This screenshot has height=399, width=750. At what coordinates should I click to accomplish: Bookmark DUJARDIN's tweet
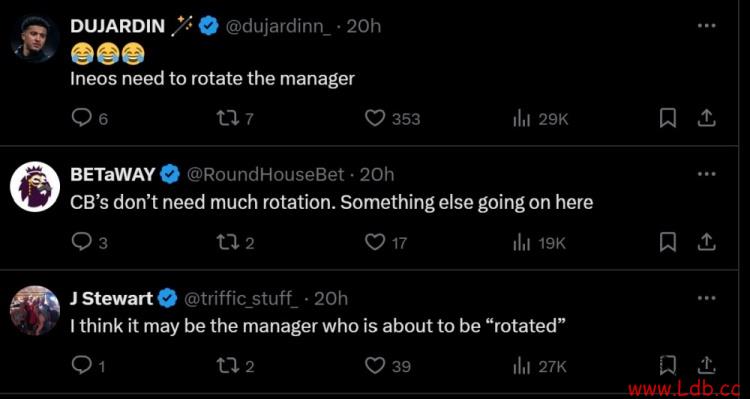pos(668,118)
